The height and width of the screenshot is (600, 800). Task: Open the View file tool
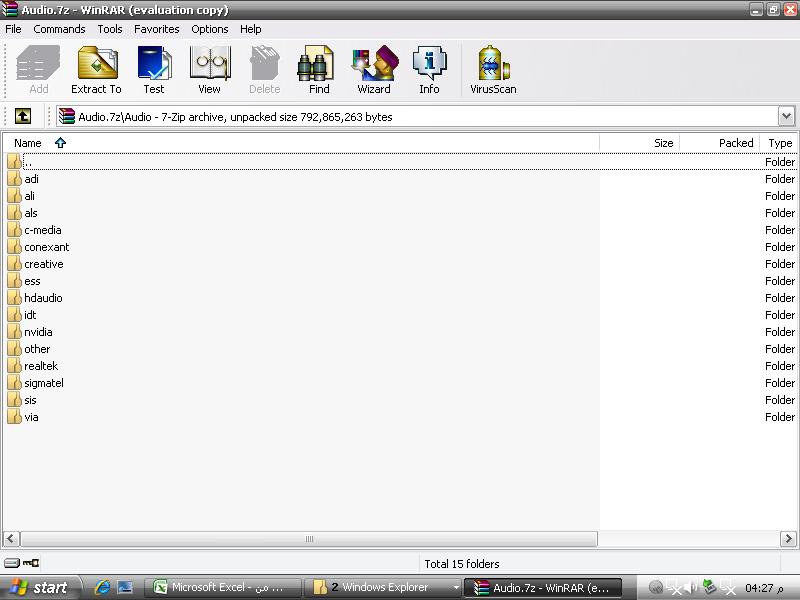click(210, 70)
